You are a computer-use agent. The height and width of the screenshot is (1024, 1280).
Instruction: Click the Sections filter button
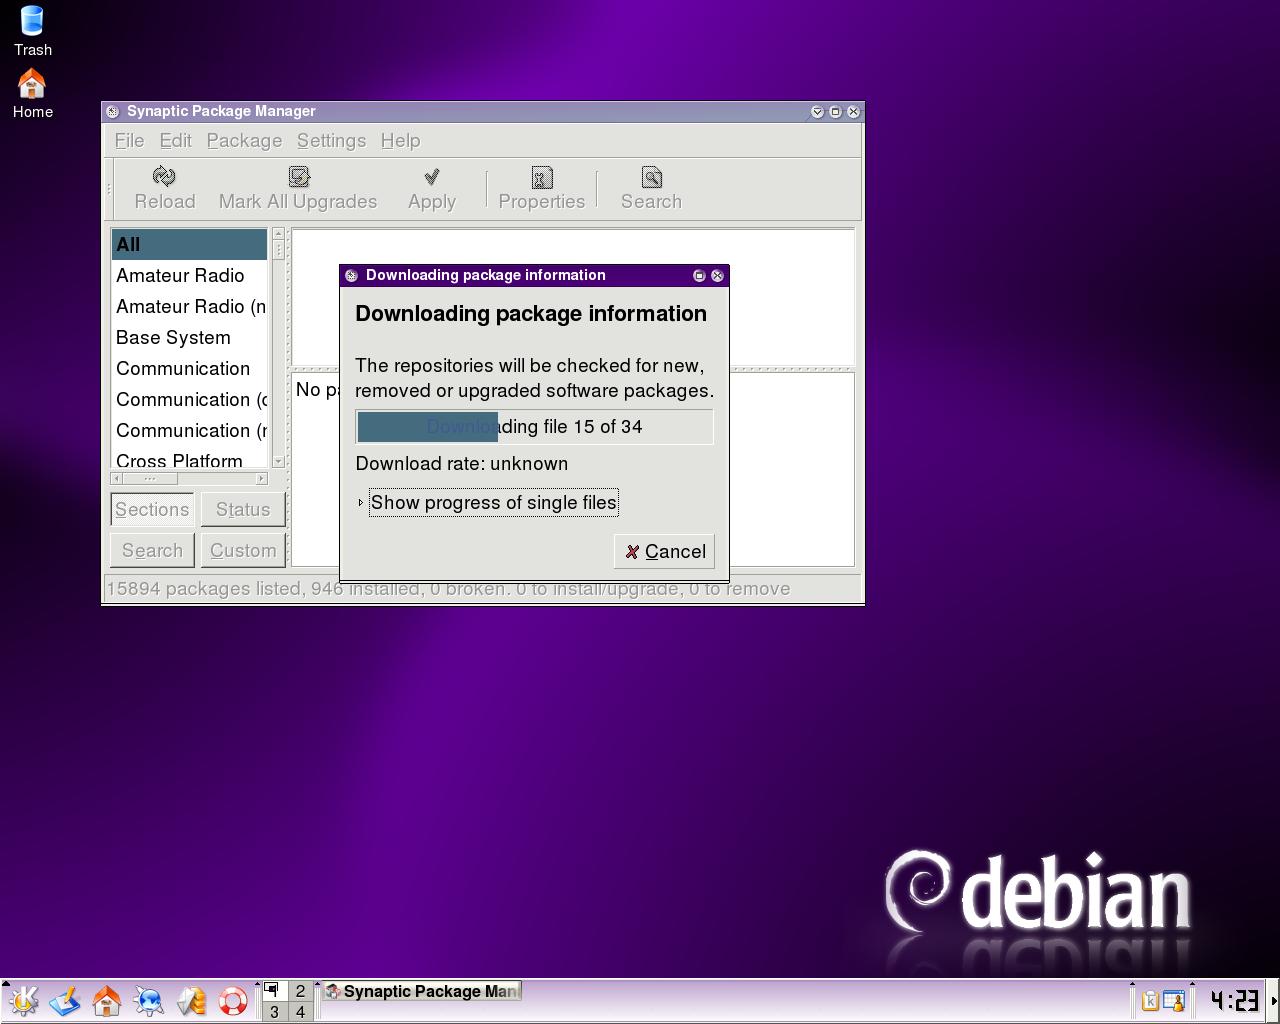(x=152, y=510)
